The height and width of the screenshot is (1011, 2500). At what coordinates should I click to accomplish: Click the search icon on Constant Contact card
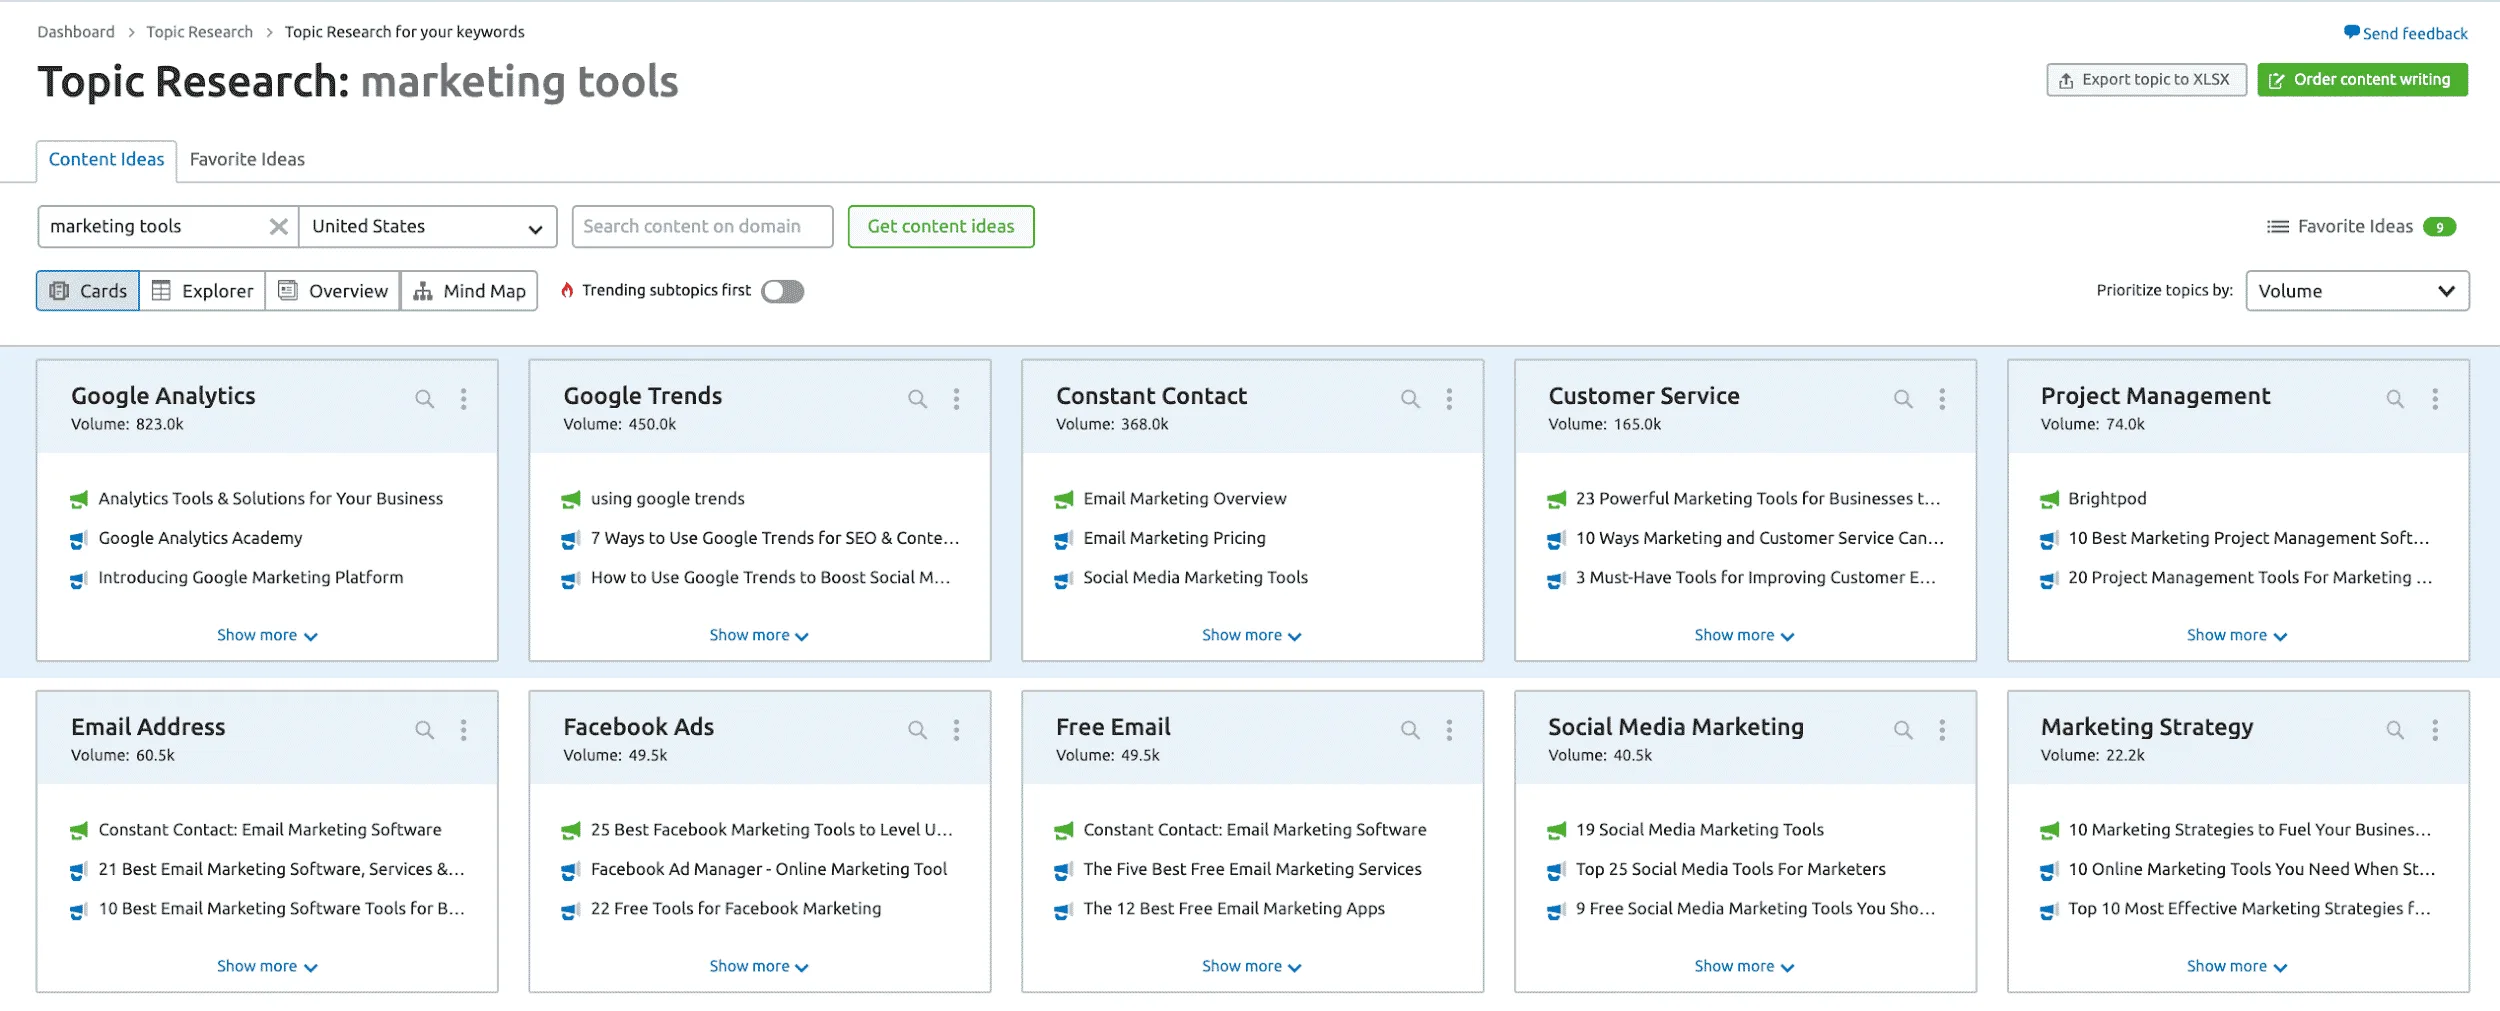point(1410,399)
